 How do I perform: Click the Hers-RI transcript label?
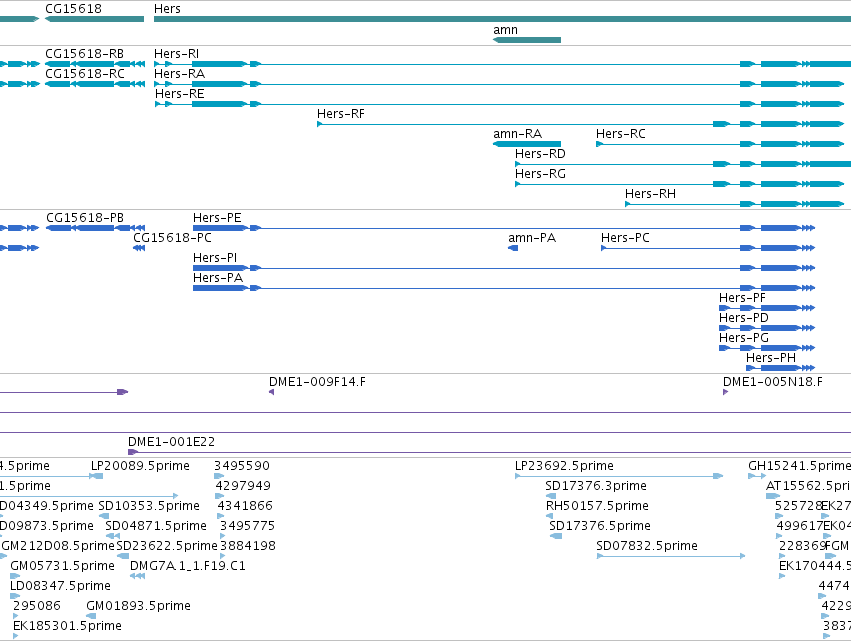[x=176, y=54]
